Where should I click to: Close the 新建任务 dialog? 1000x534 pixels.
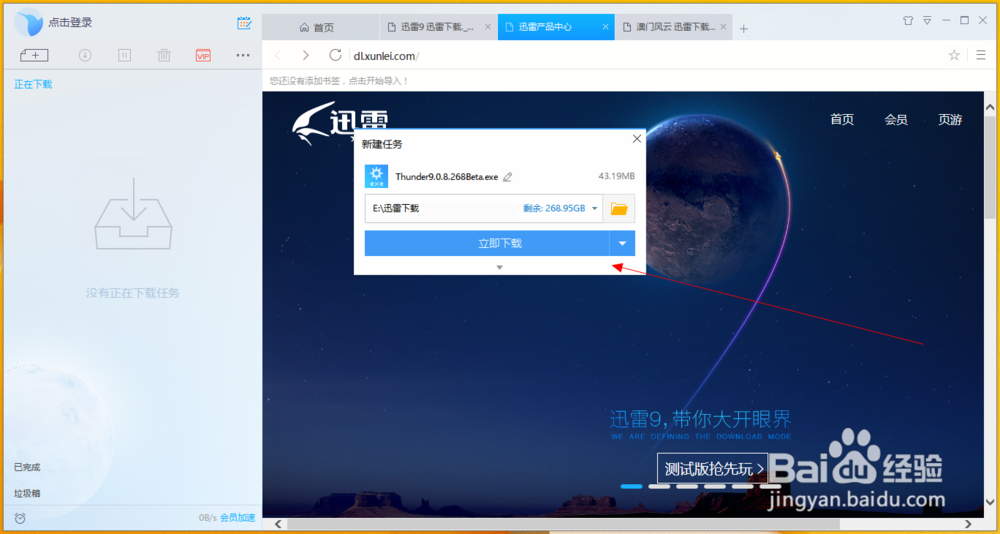(x=636, y=139)
